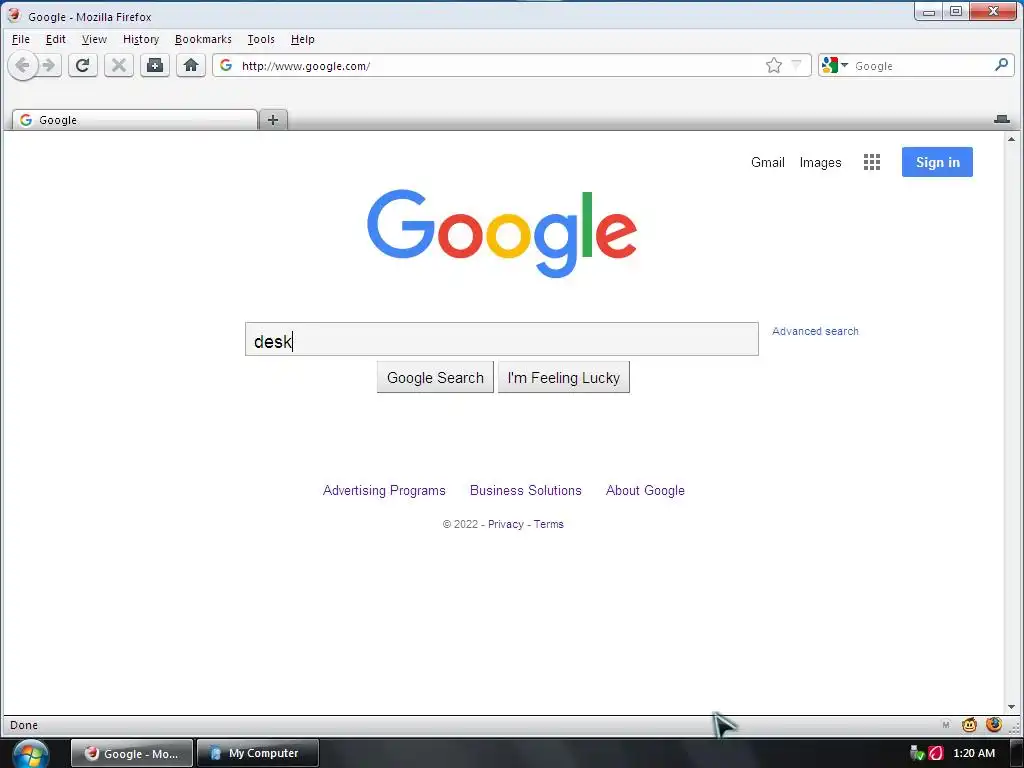This screenshot has height=768, width=1024.
Task: Open the address bar history dropdown arrow
Action: pos(796,65)
